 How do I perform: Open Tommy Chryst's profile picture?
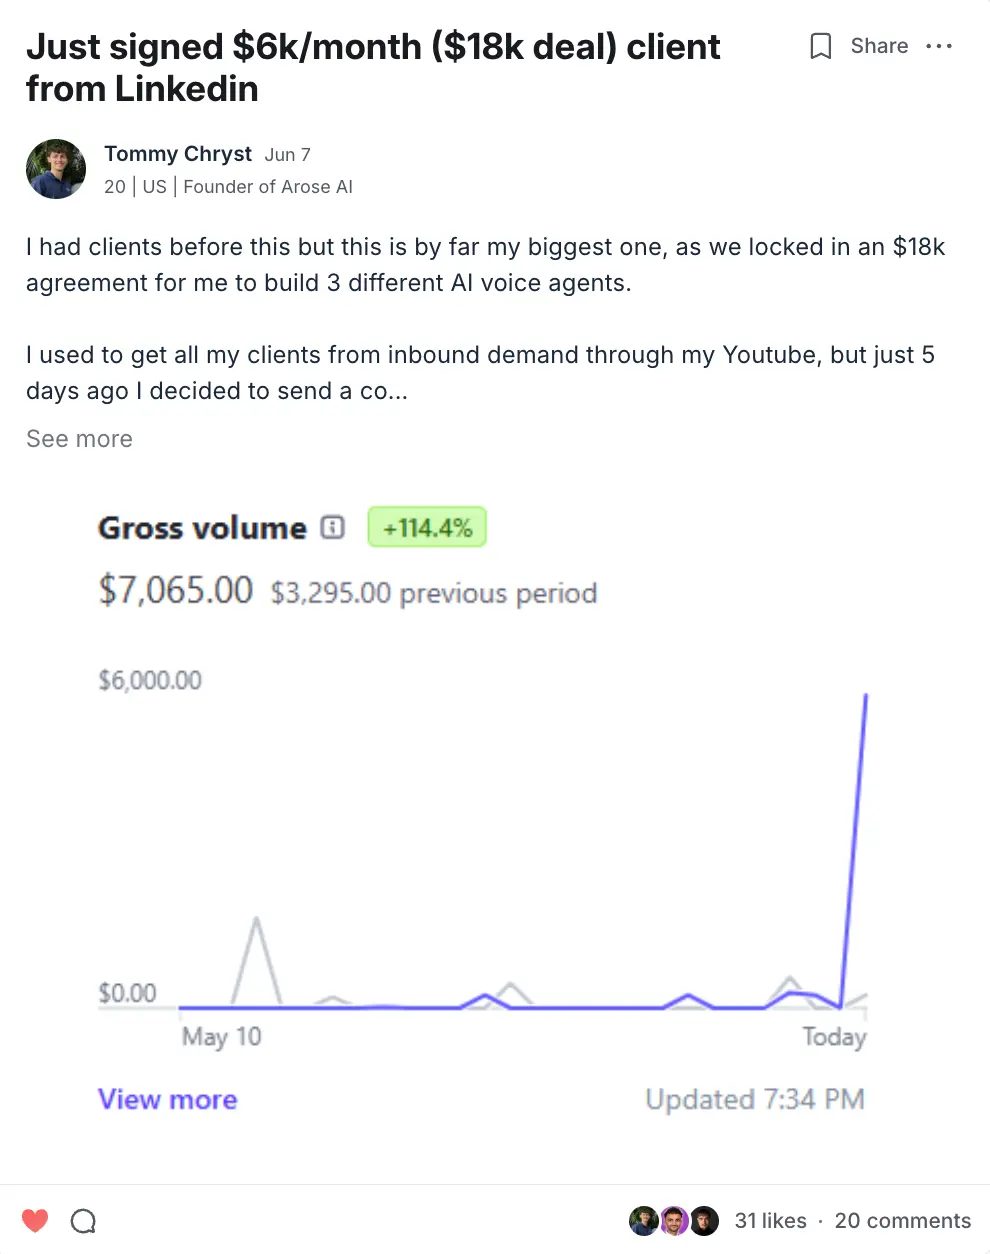56,169
